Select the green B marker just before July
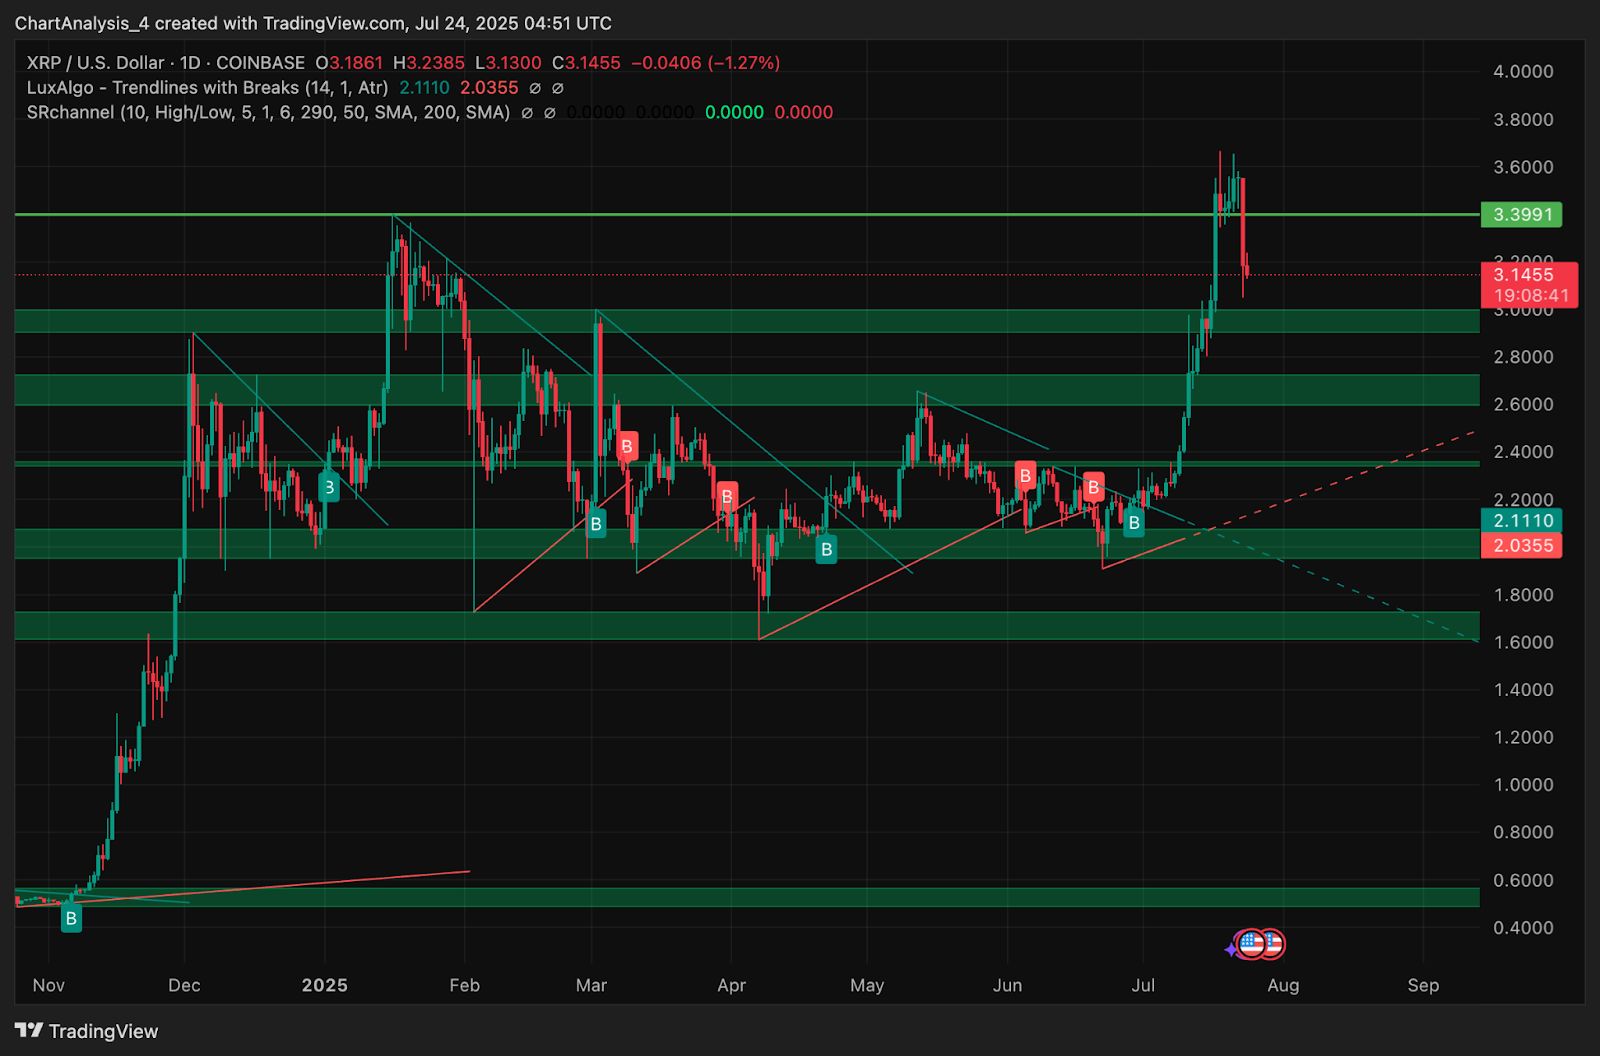Viewport: 1600px width, 1056px height. pos(1133,522)
